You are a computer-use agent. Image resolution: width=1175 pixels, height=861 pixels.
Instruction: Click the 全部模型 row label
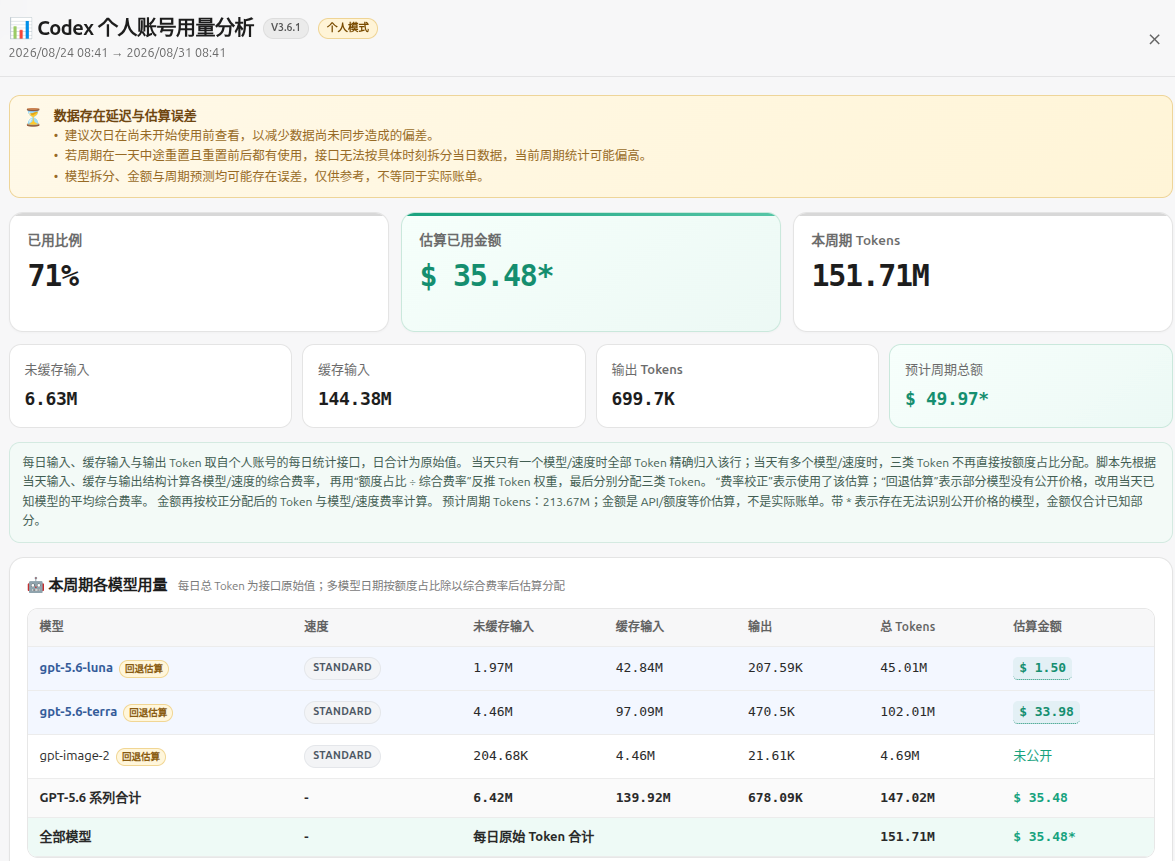pyautogui.click(x=65, y=837)
